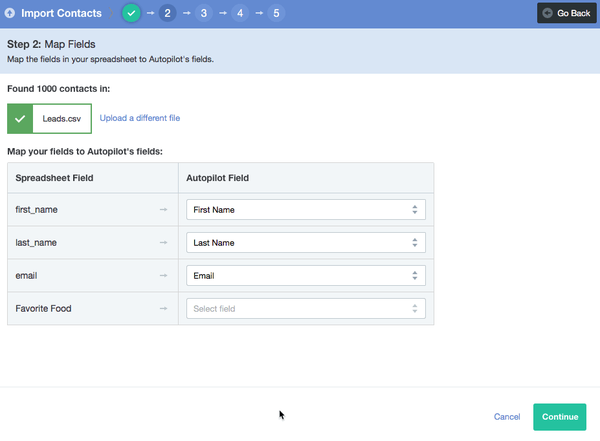The height and width of the screenshot is (441, 600).
Task: Click the Step 2: Map Fields heading
Action: (x=51, y=44)
